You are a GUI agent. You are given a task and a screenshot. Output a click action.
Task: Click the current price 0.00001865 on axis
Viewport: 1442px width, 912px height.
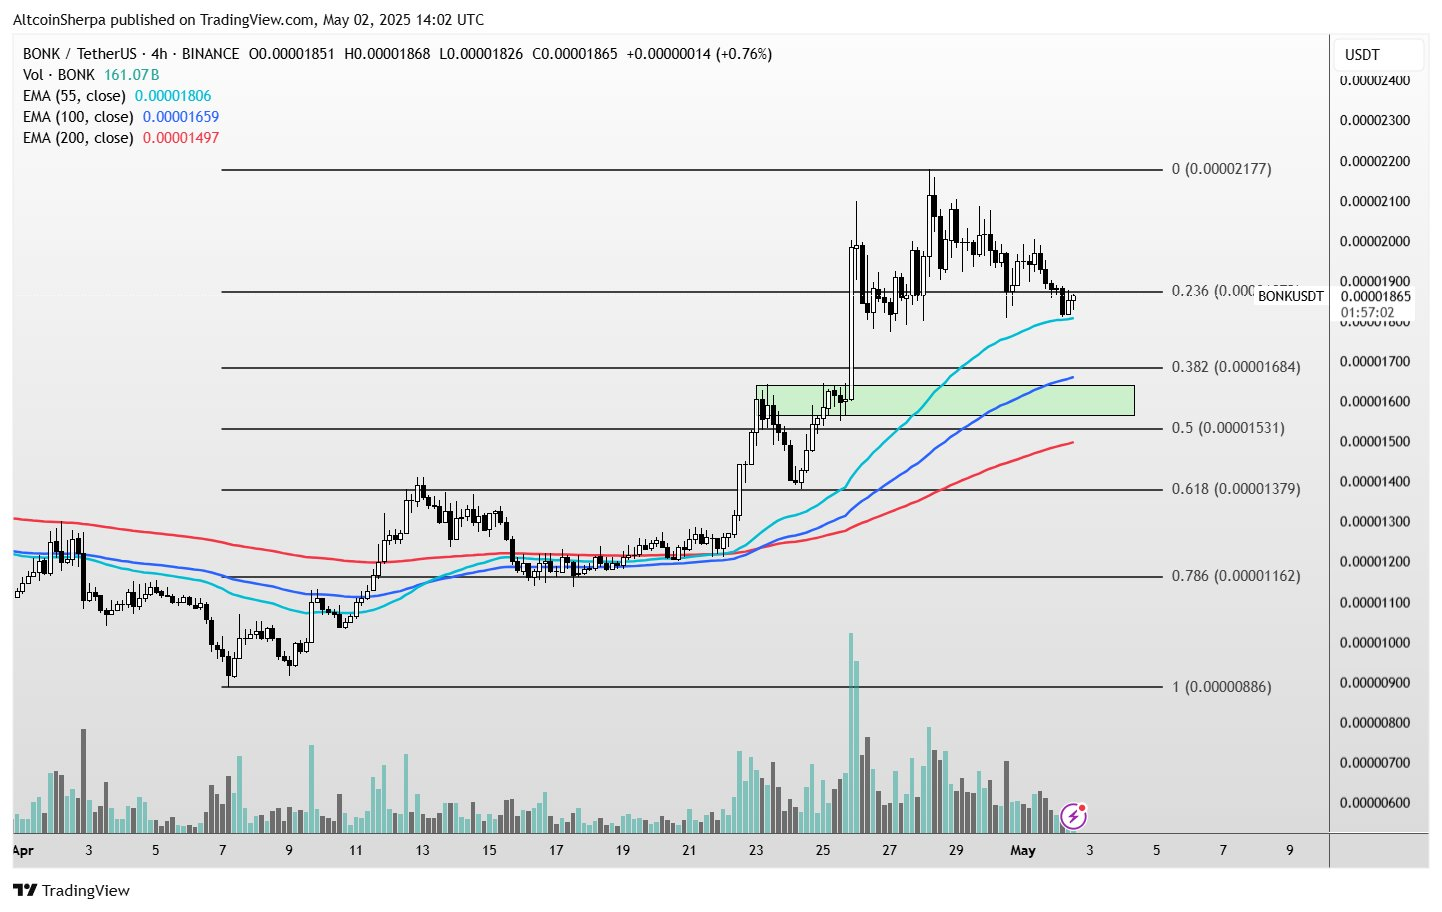1375,296
